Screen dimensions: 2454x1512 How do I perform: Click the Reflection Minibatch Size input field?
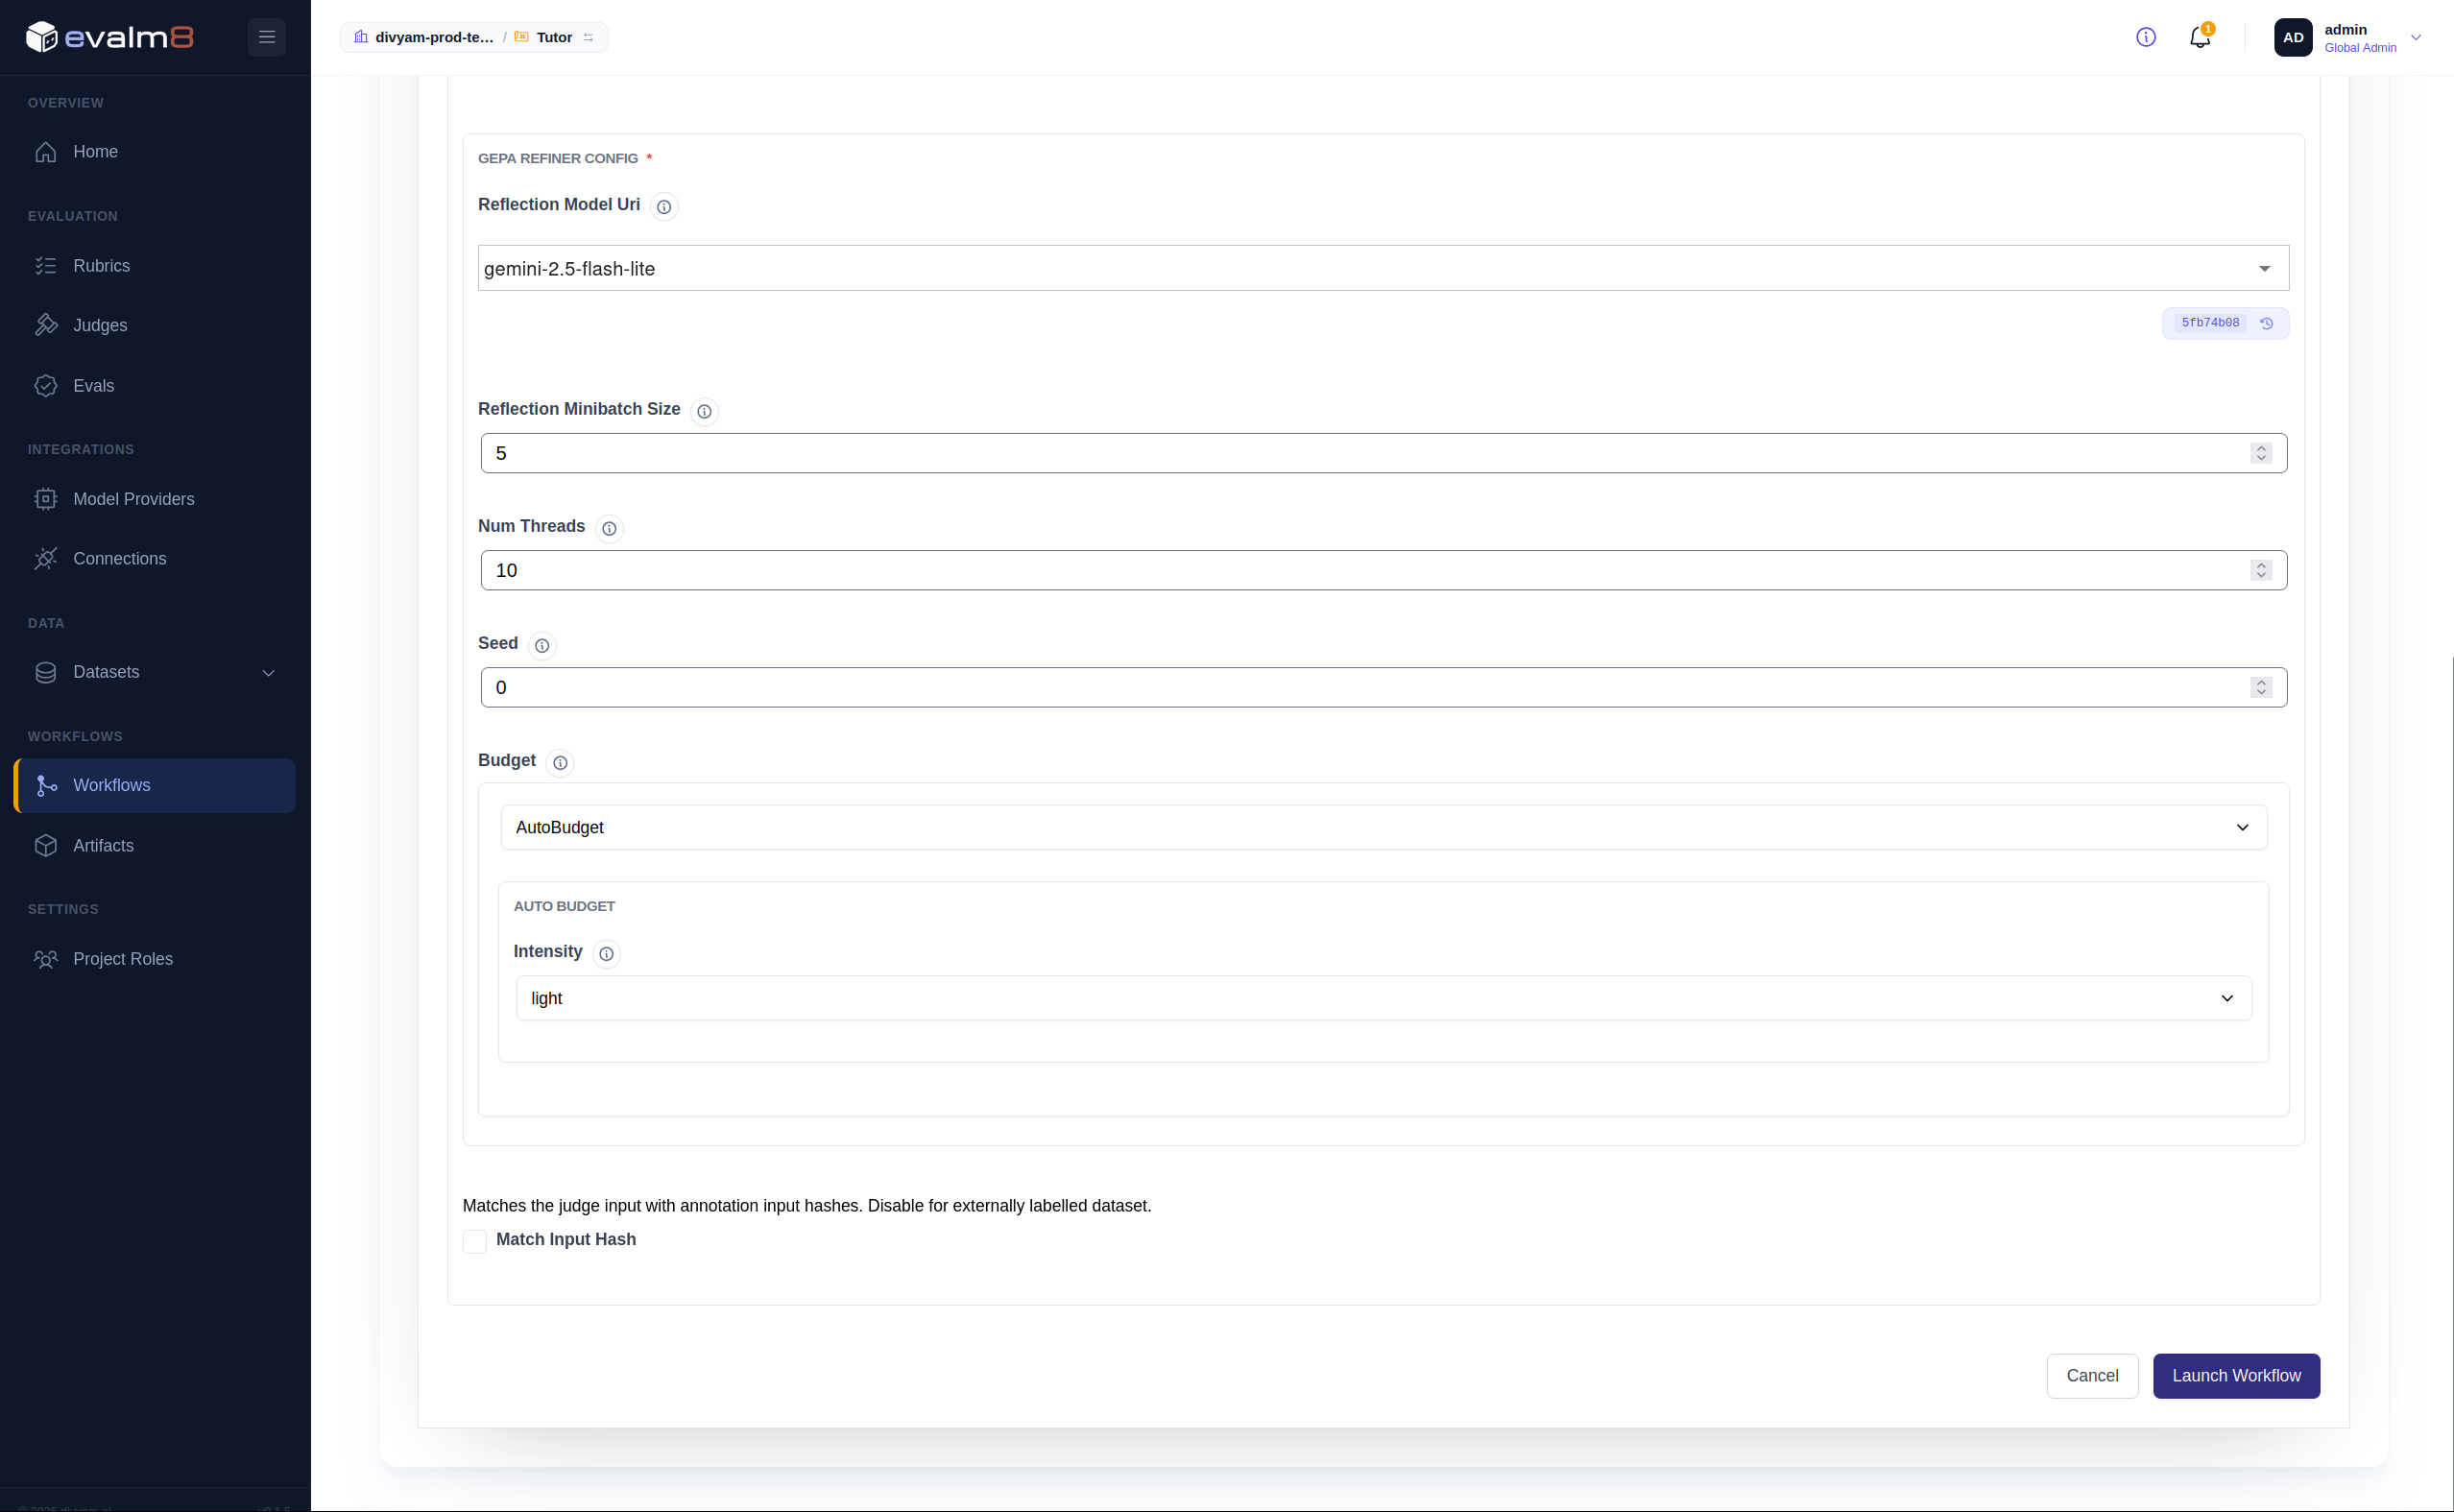point(1383,453)
